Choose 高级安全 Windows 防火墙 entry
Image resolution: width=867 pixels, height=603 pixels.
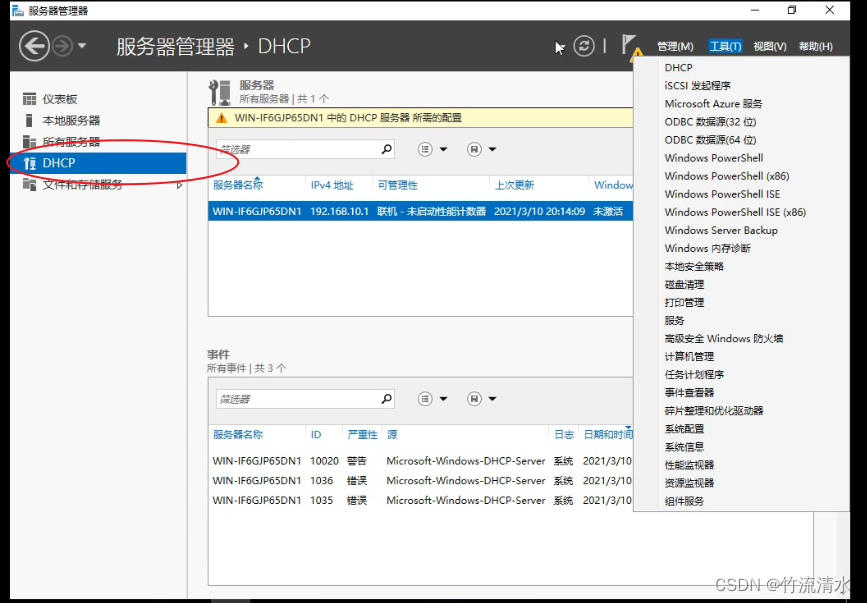tap(723, 339)
